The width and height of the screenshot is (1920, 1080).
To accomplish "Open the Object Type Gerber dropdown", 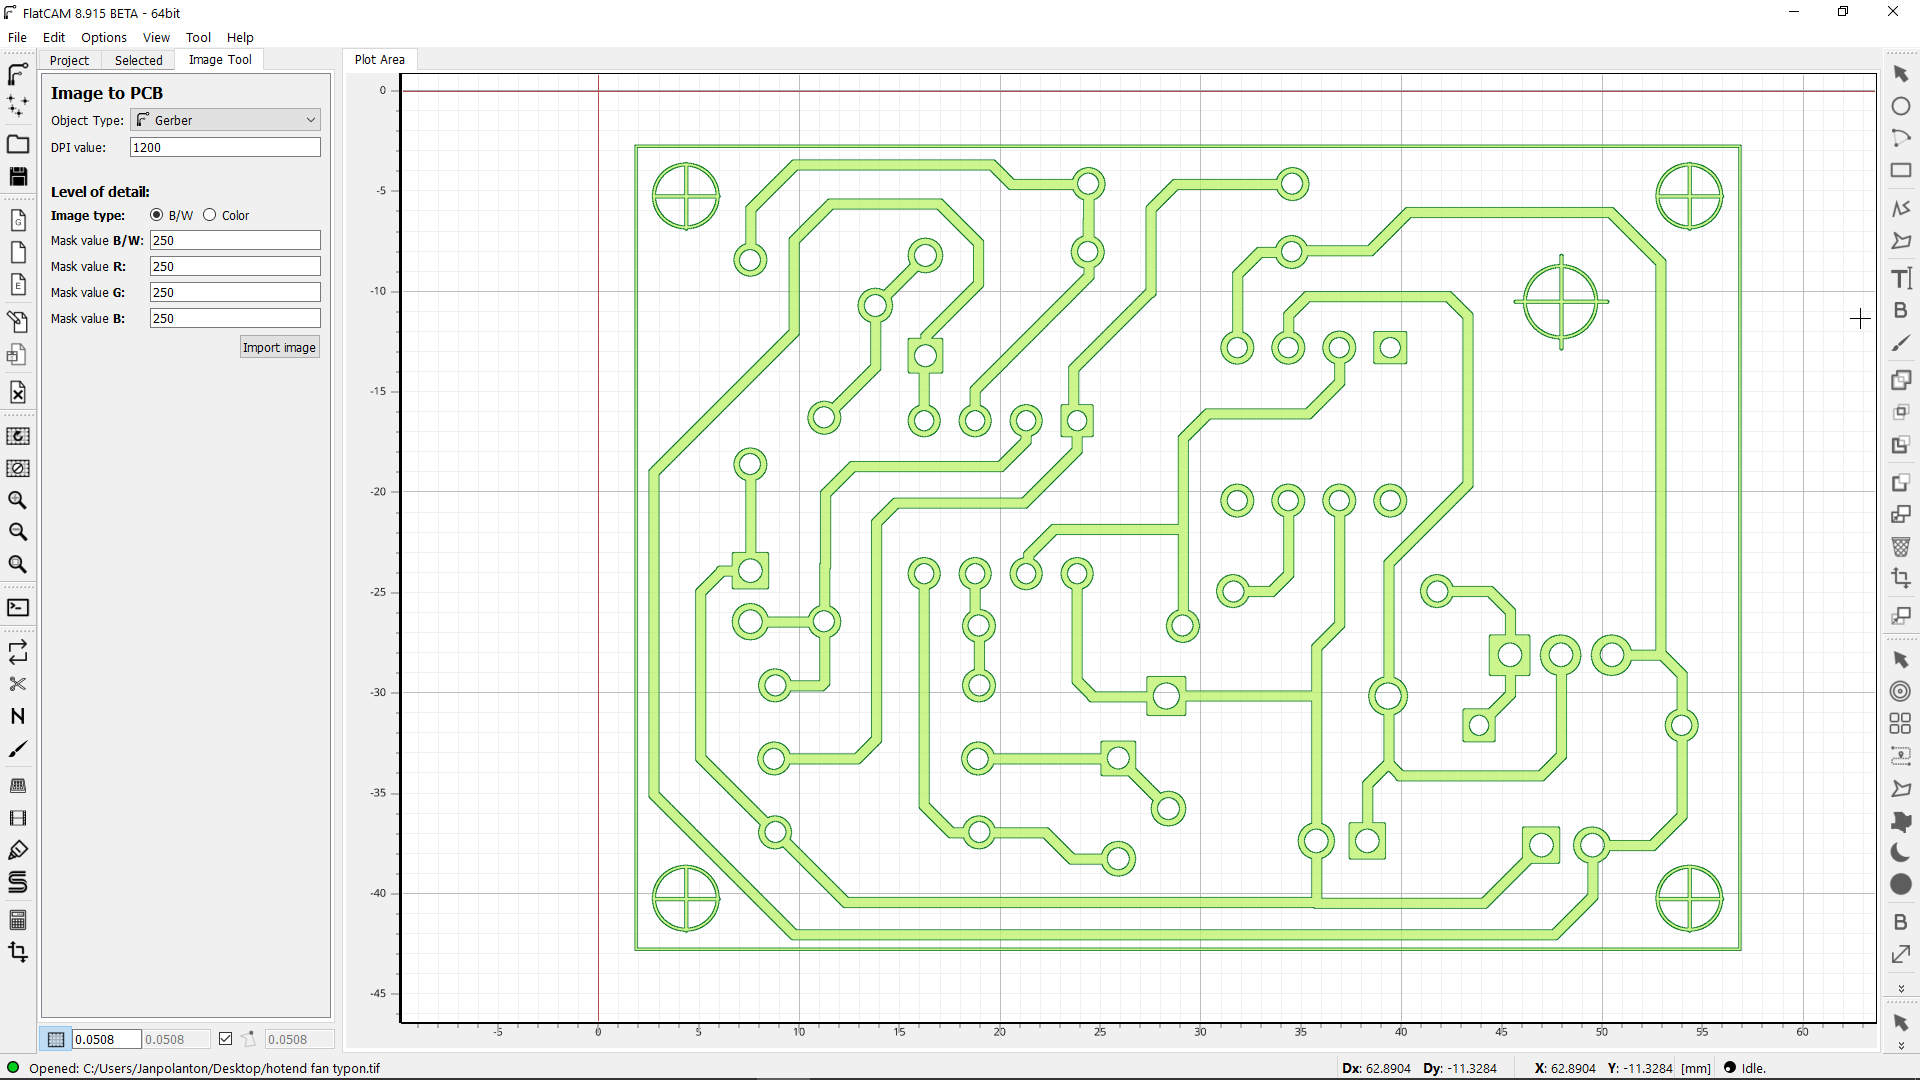I will tap(225, 120).
